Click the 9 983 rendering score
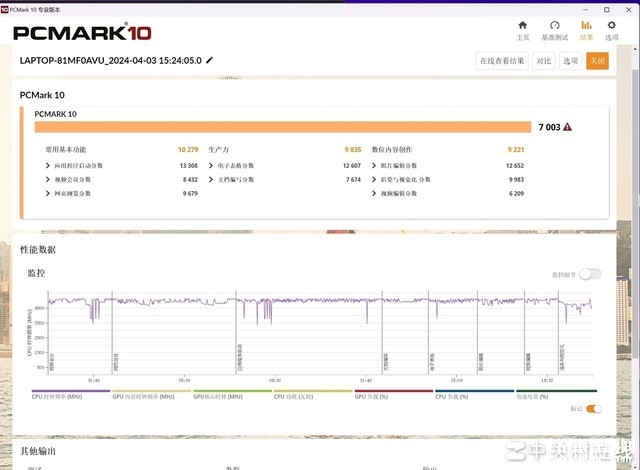Image resolution: width=640 pixels, height=470 pixels. coord(516,180)
